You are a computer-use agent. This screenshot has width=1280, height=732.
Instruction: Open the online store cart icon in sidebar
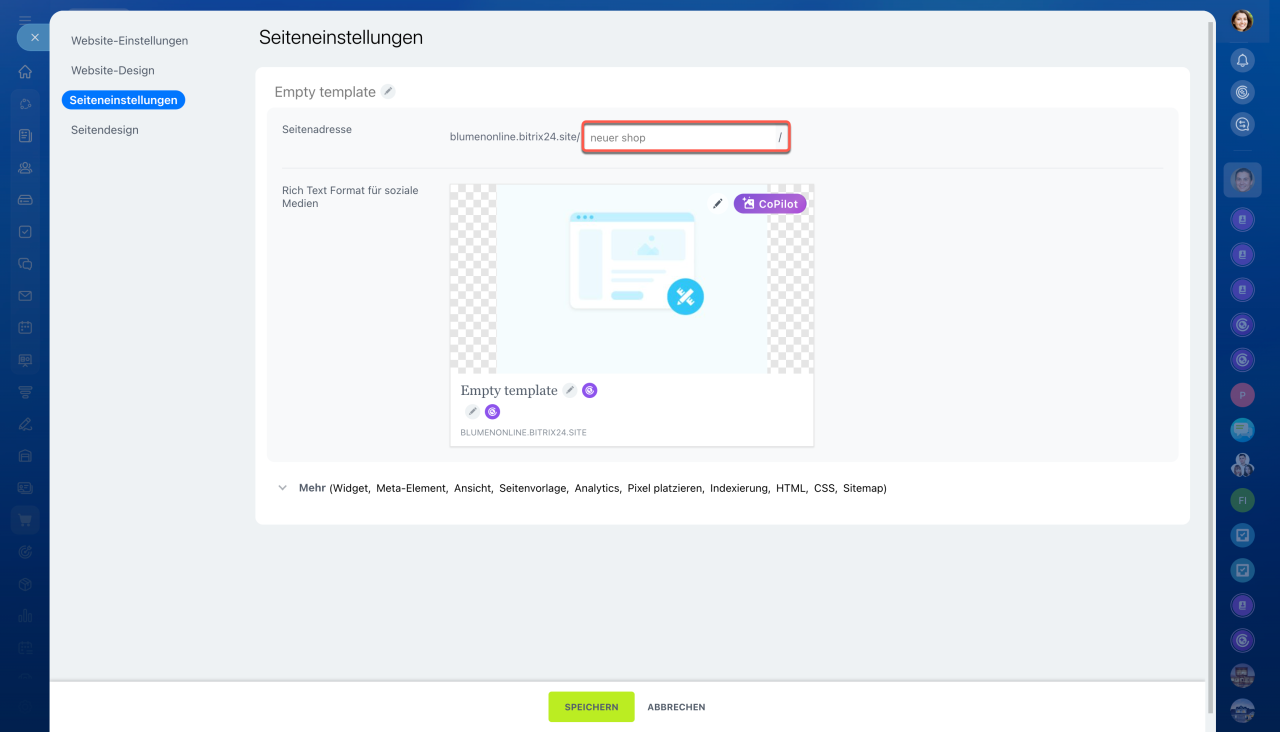[x=25, y=520]
